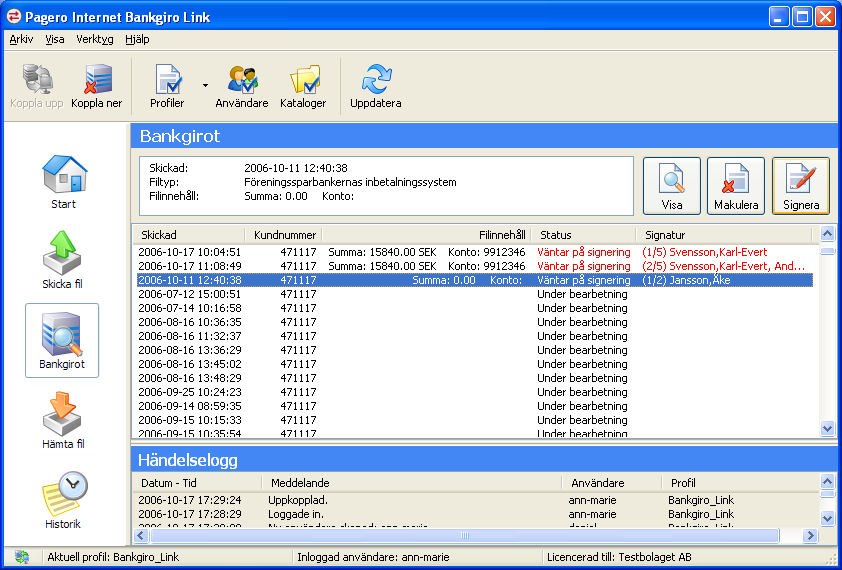Go to Start in the sidebar
Viewport: 842px width, 570px height.
pos(63,182)
